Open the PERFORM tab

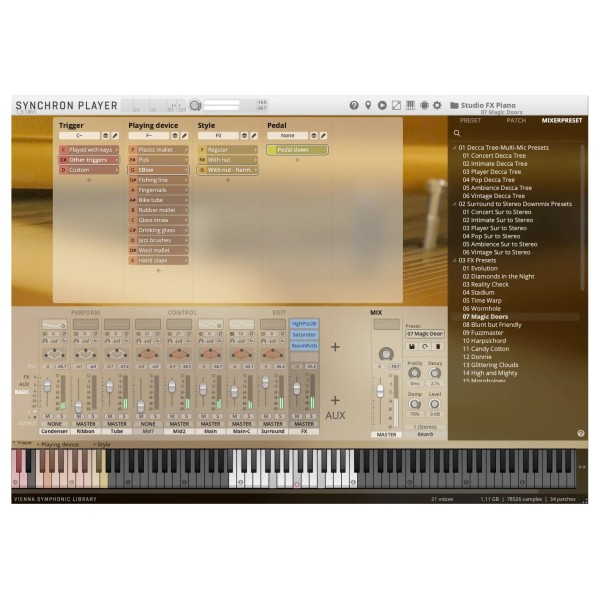[85, 313]
